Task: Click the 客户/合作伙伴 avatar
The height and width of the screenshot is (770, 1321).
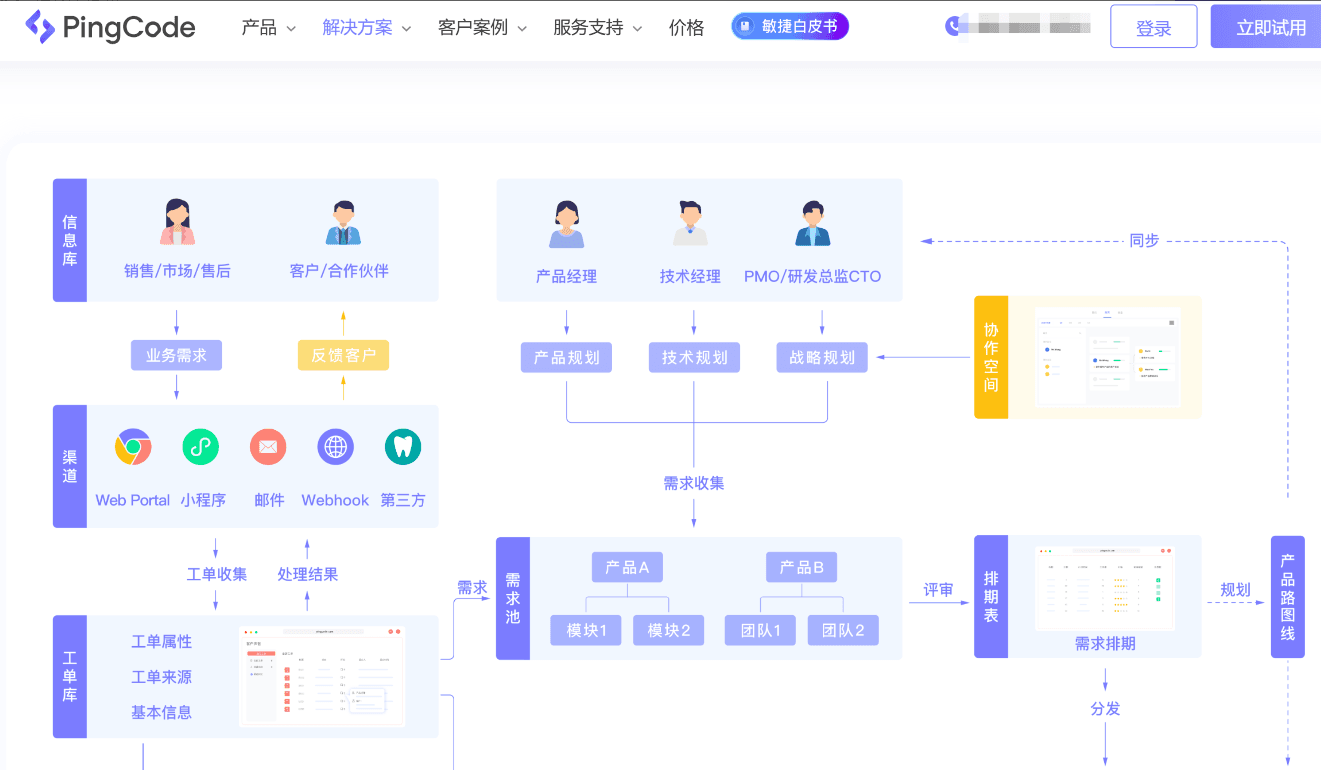Action: (343, 223)
